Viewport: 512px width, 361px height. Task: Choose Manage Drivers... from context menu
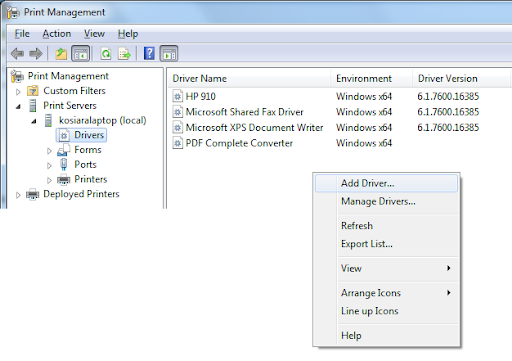point(386,201)
